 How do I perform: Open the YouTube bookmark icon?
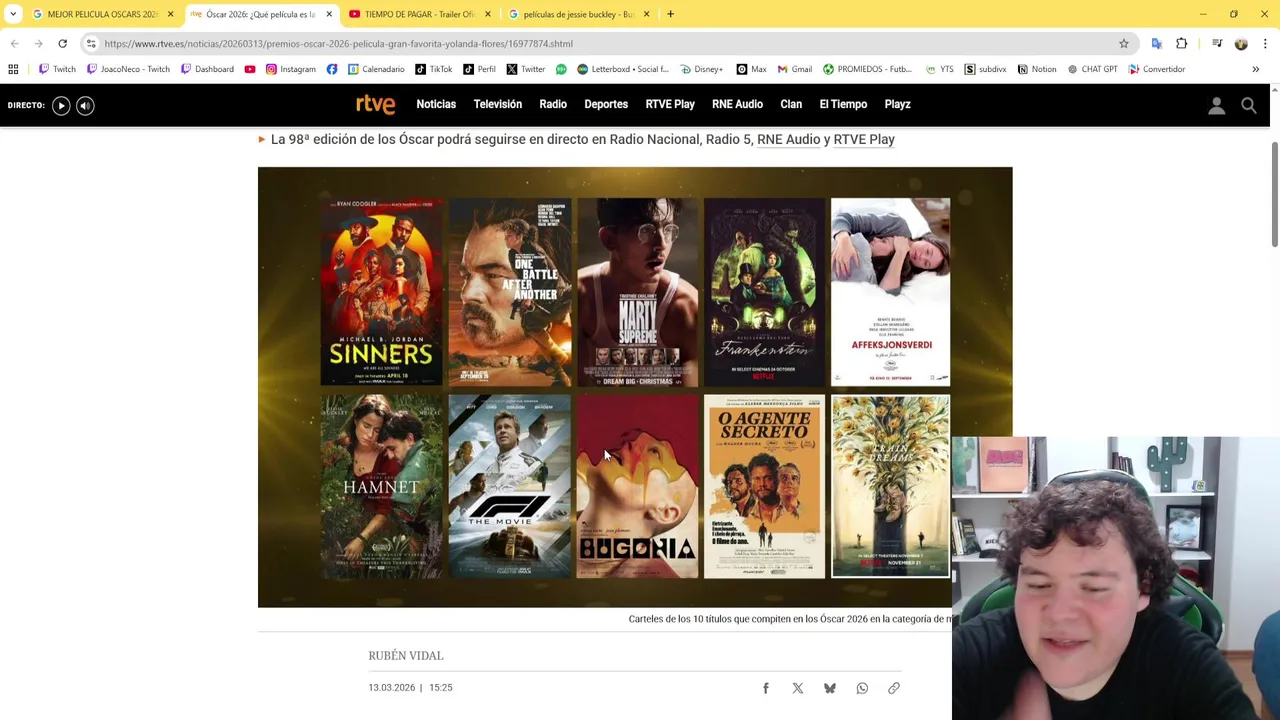point(250,69)
